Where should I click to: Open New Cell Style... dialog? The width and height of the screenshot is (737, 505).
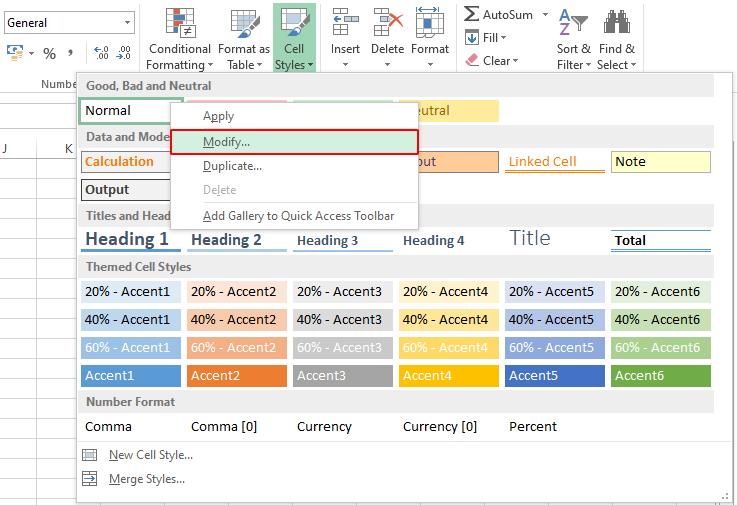pos(151,455)
